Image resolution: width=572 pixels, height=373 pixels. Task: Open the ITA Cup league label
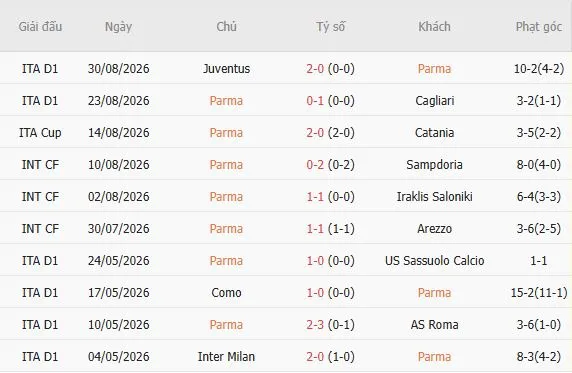[40, 132]
